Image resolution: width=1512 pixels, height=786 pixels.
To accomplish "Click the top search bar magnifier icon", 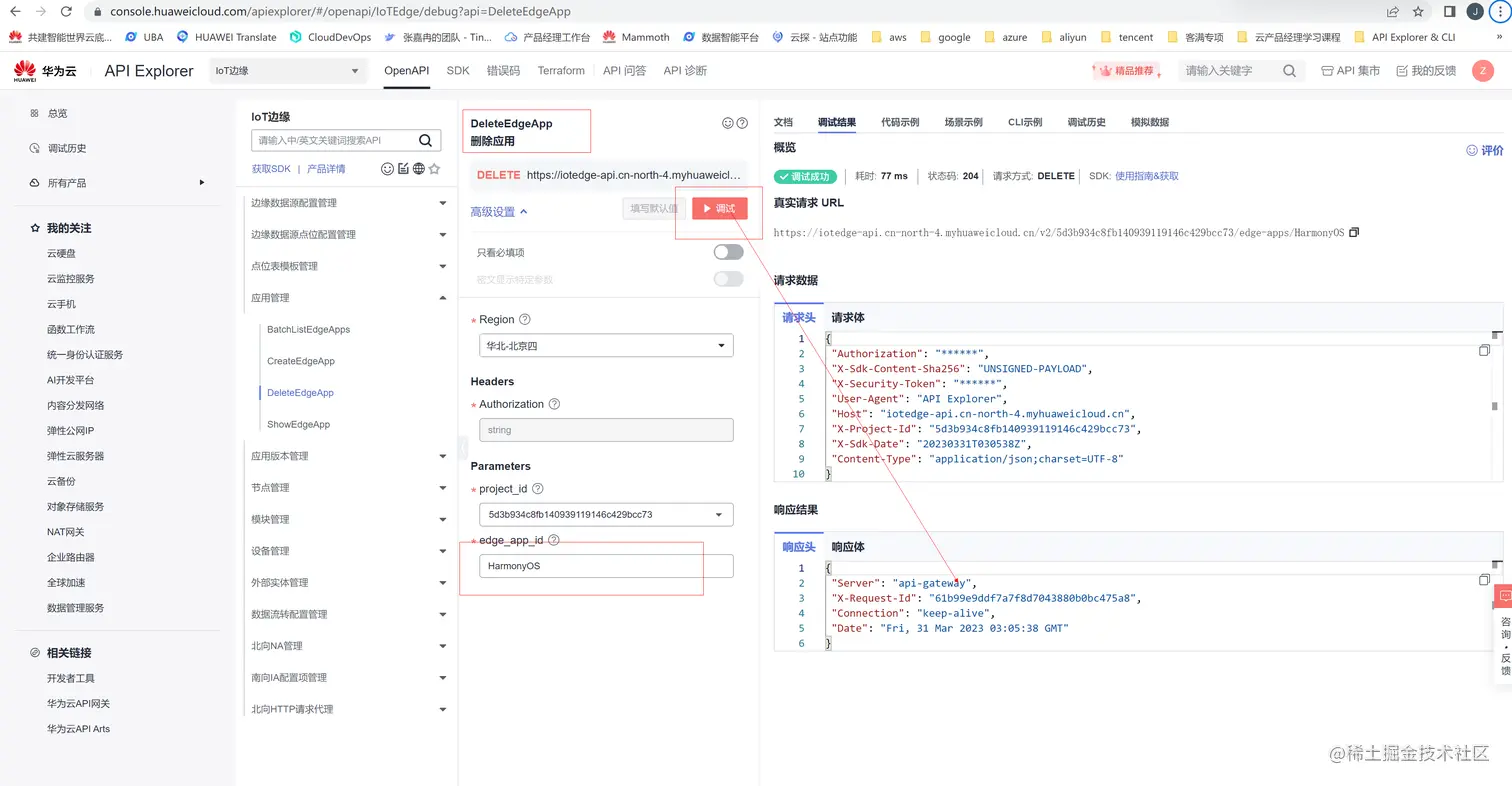I will point(1290,71).
